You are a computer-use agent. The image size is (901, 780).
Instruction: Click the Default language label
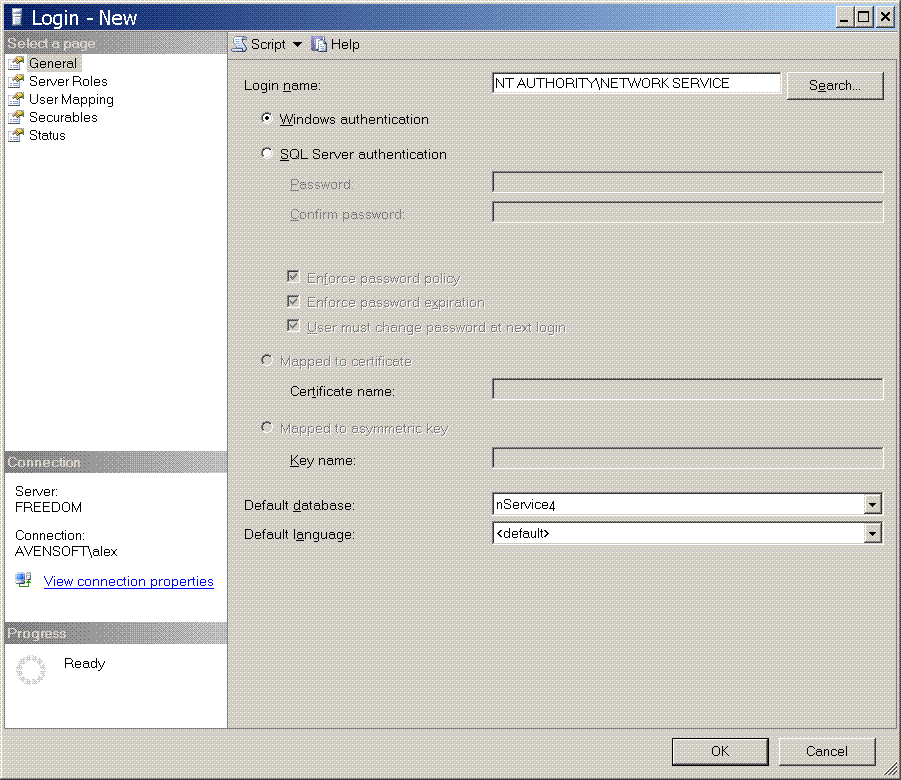point(299,535)
